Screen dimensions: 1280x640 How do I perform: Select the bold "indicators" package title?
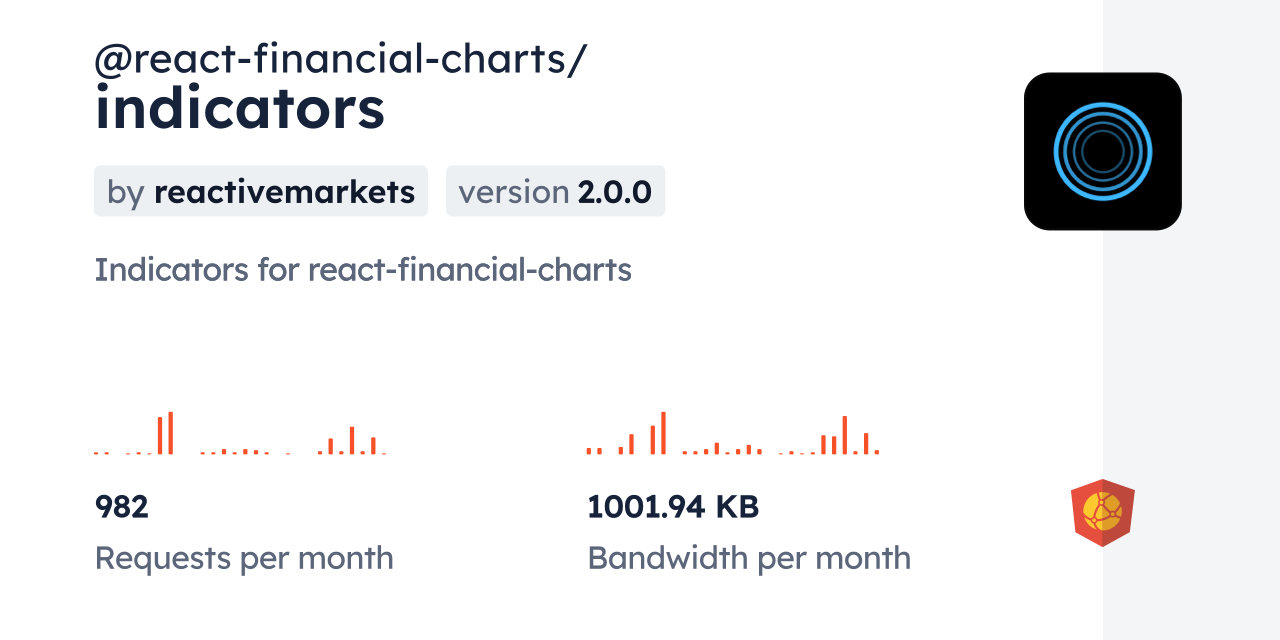pos(240,108)
